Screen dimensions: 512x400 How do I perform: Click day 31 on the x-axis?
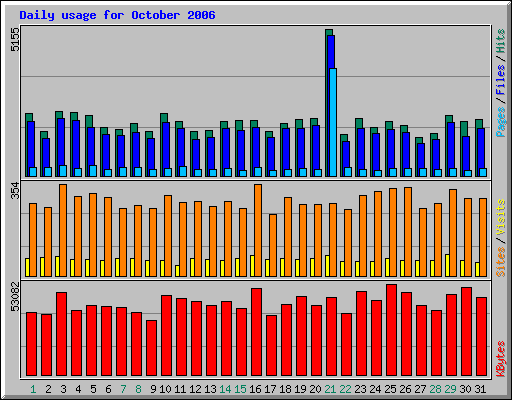(x=480, y=389)
